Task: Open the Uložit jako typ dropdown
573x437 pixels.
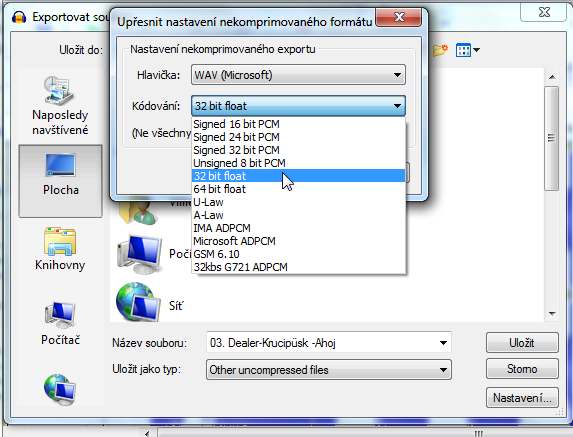Action: click(x=329, y=370)
